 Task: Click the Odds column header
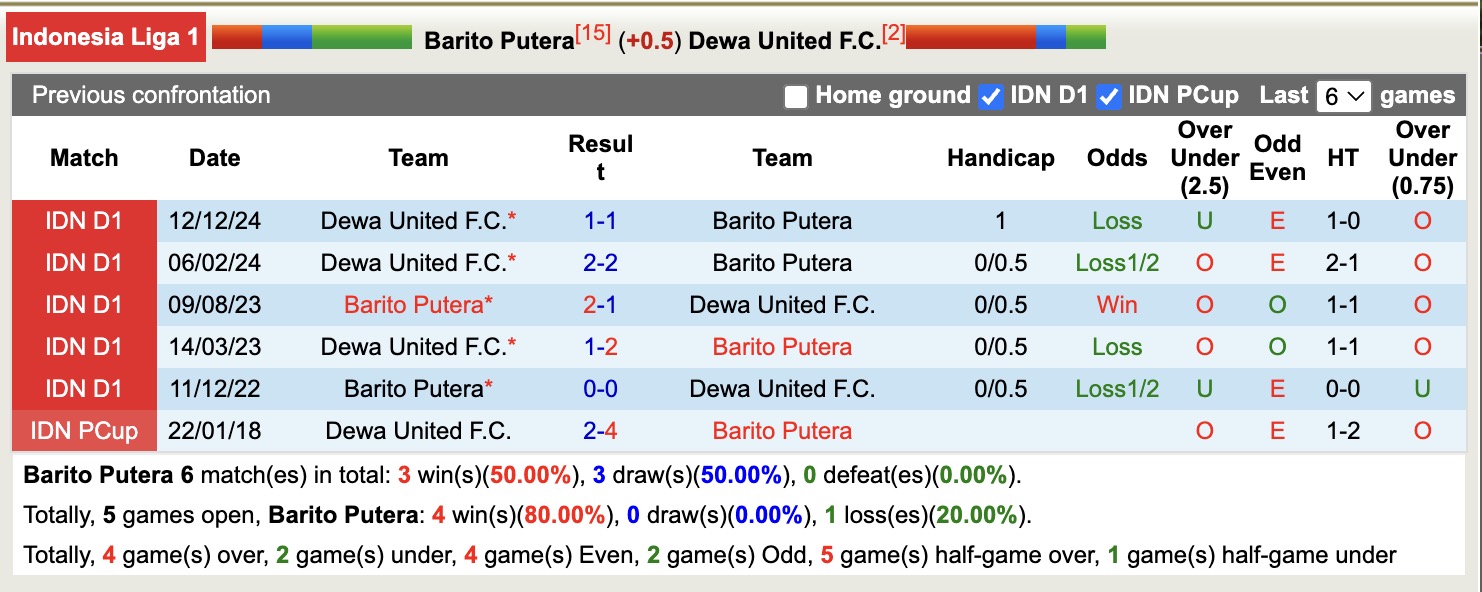(x=1117, y=158)
